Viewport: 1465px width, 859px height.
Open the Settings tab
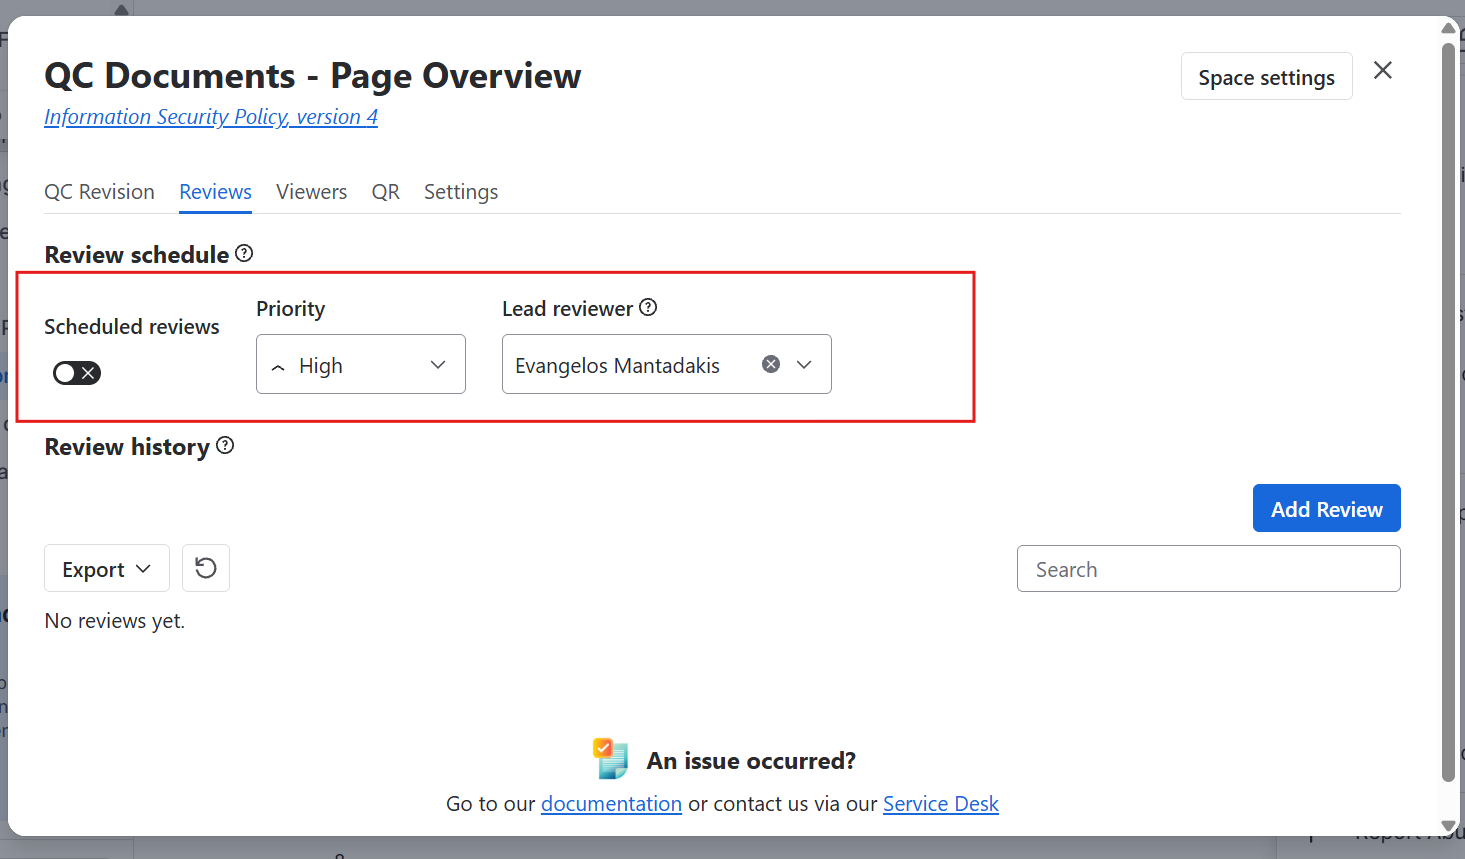pyautogui.click(x=461, y=192)
